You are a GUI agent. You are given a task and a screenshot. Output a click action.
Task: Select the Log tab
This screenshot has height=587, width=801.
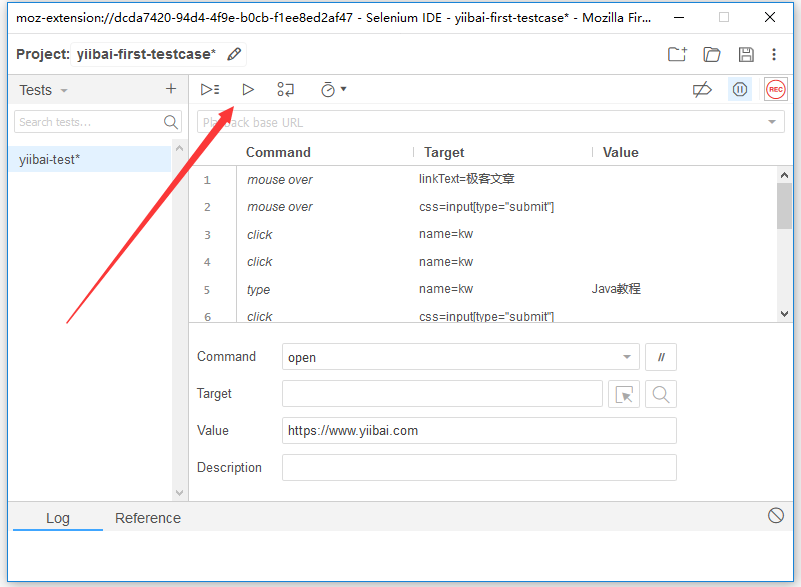58,518
